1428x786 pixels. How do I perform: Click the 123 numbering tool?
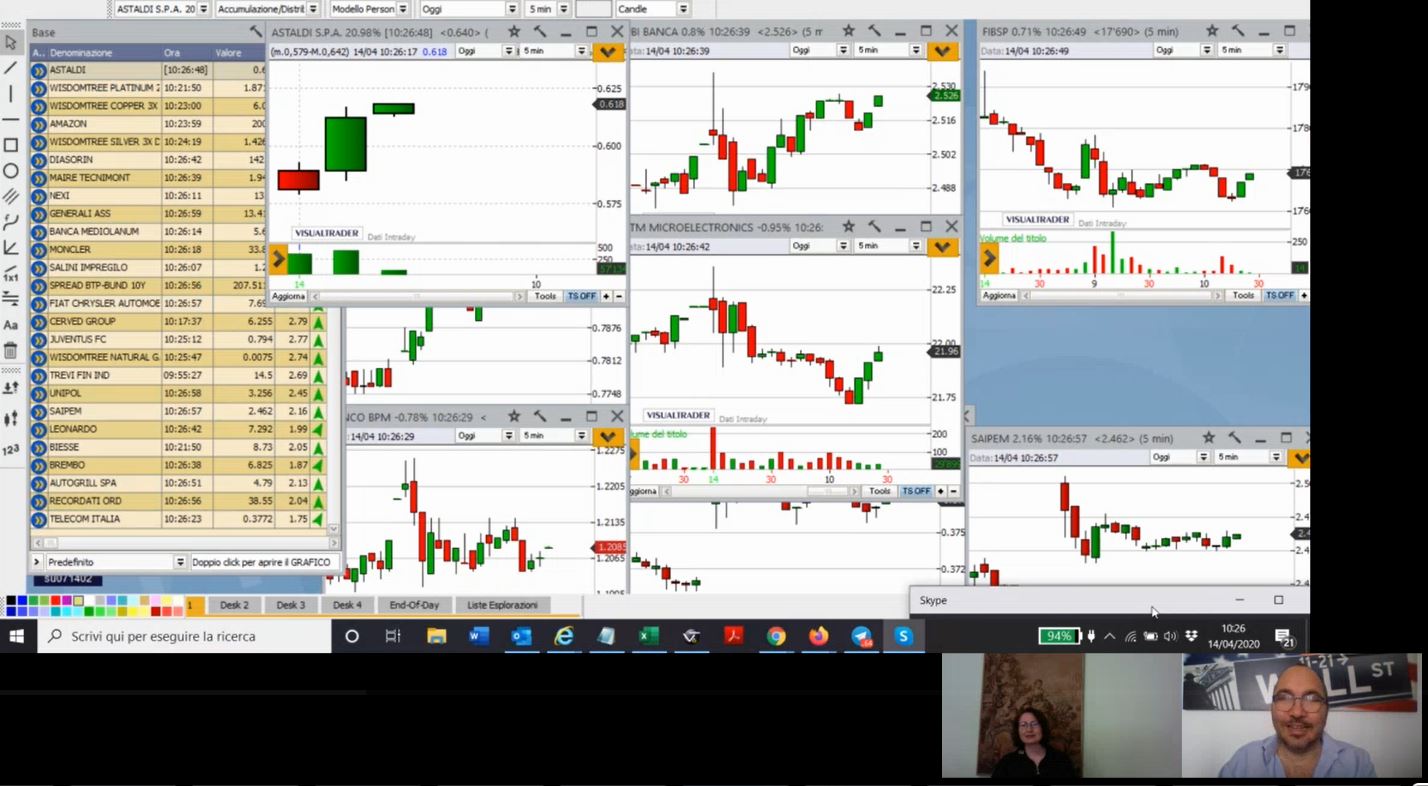[x=11, y=450]
